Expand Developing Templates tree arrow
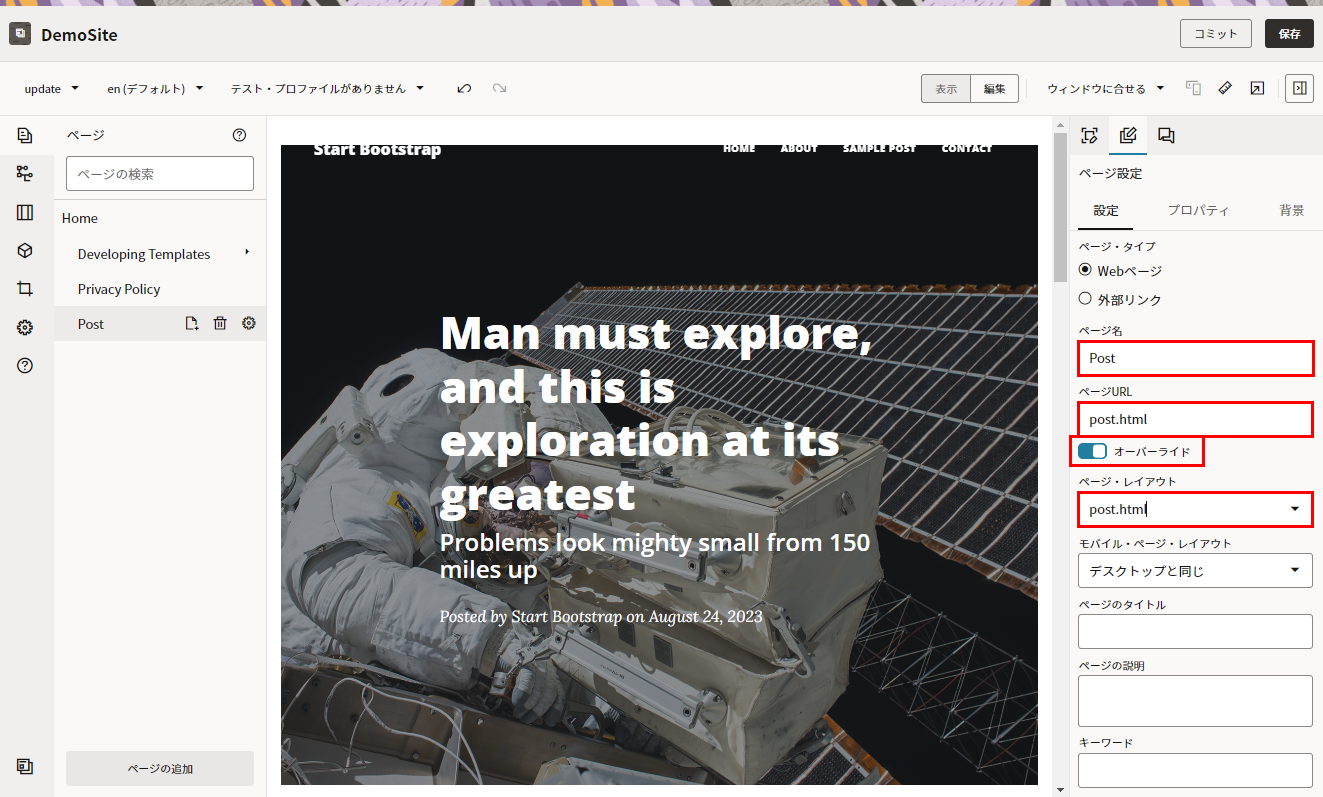Viewport: 1323px width, 797px height. (247, 252)
